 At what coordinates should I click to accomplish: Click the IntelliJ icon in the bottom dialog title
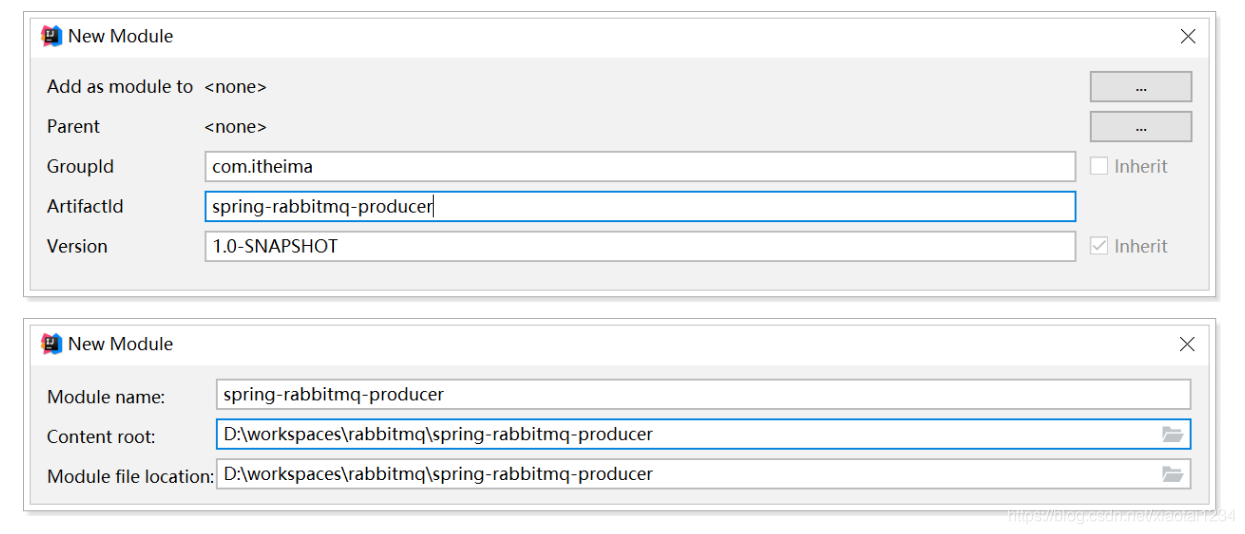[52, 344]
